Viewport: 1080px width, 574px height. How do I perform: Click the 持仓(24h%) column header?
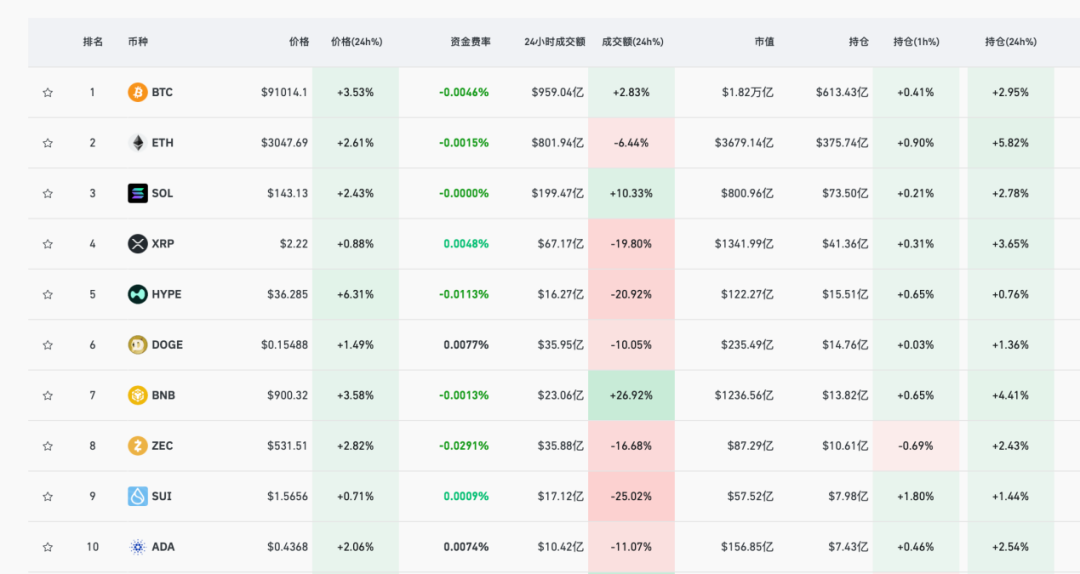tap(1010, 42)
